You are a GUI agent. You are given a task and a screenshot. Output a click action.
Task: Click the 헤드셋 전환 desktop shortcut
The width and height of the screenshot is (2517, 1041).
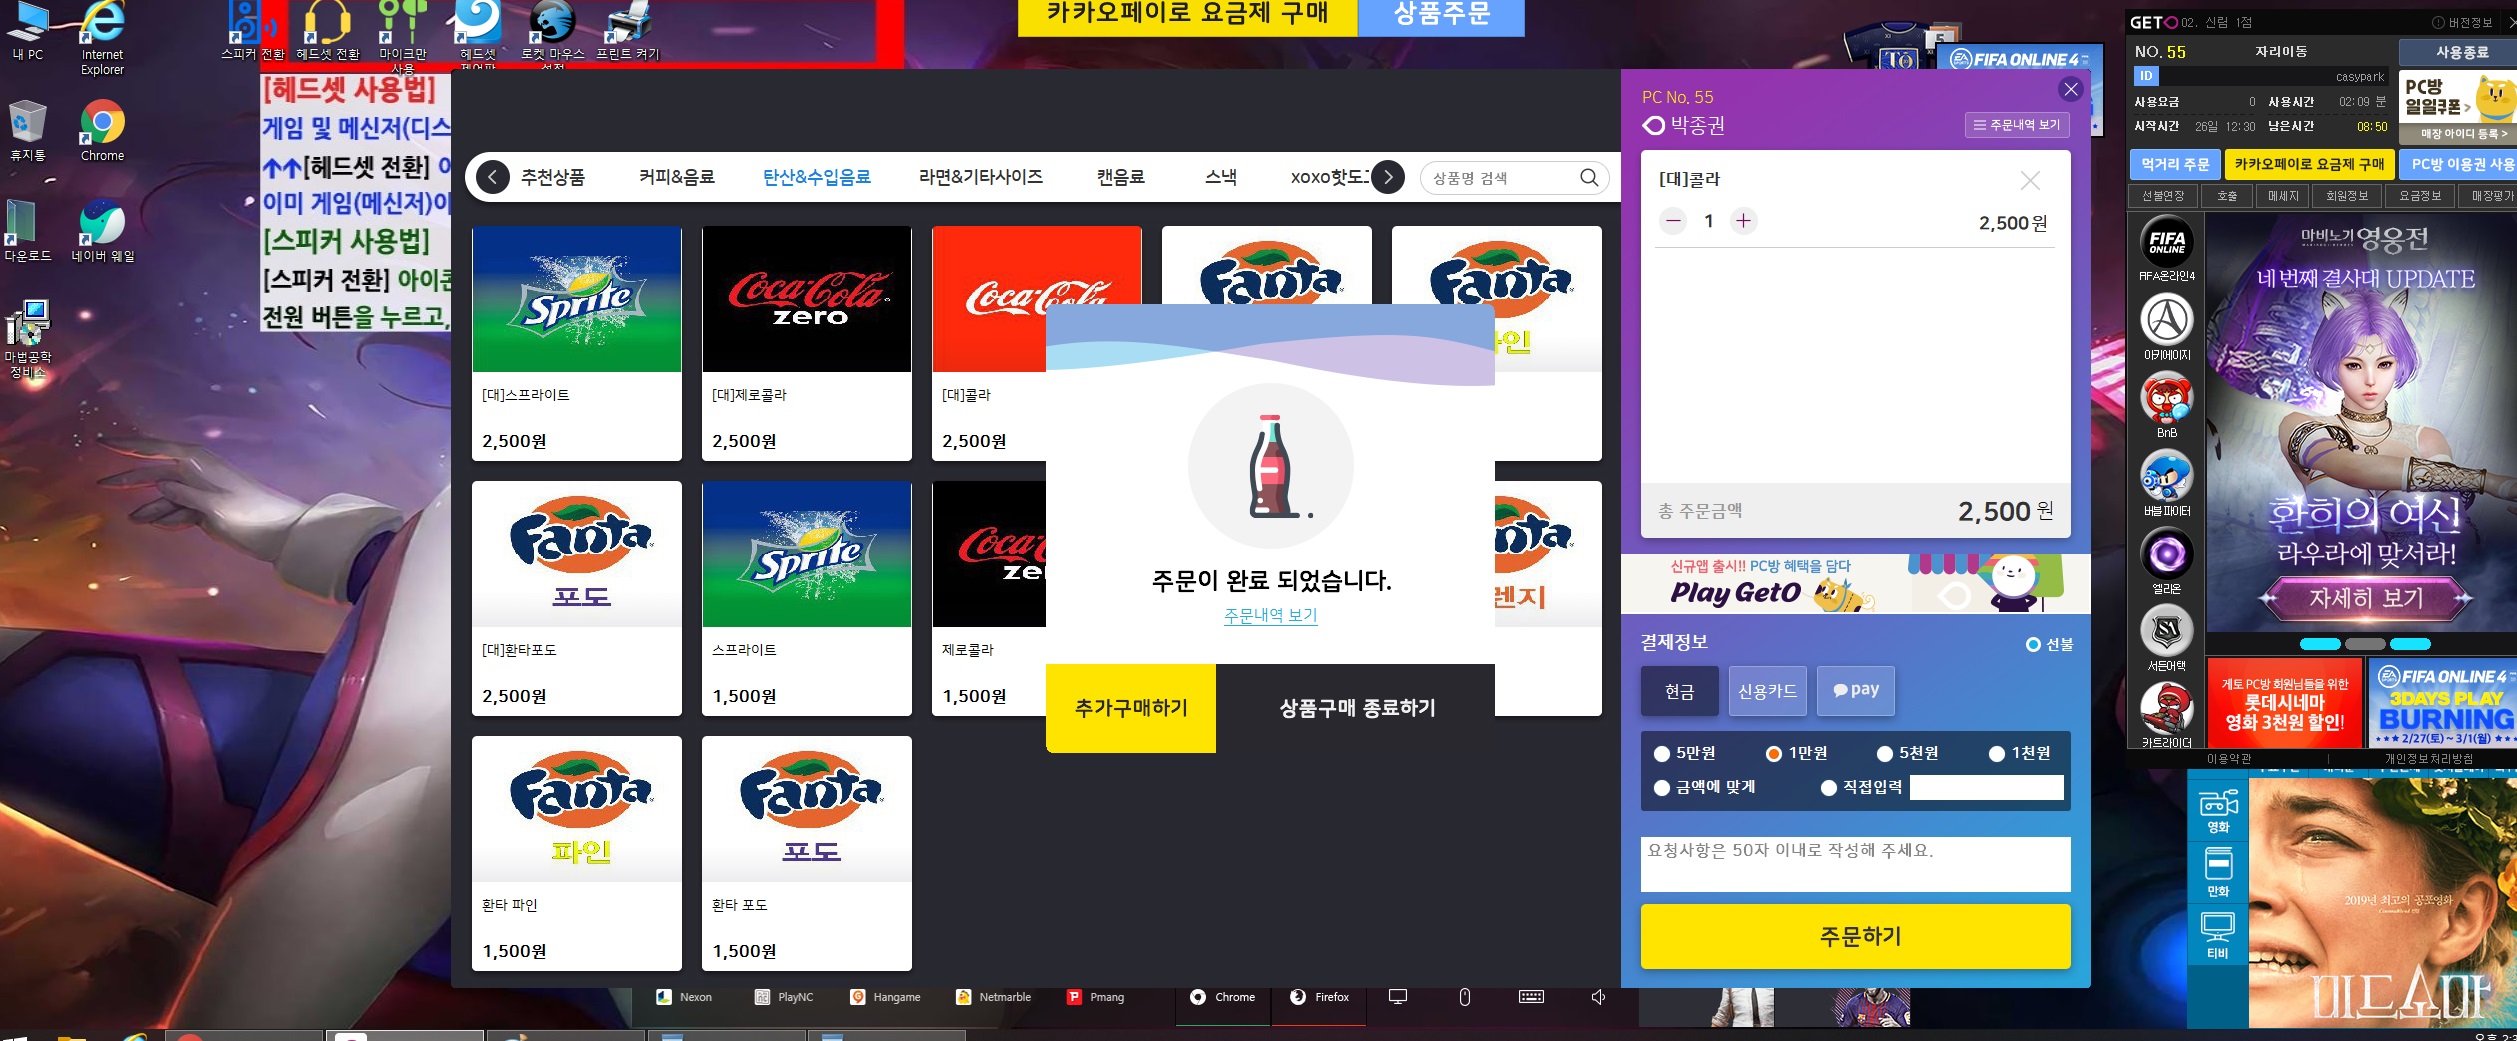(327, 31)
